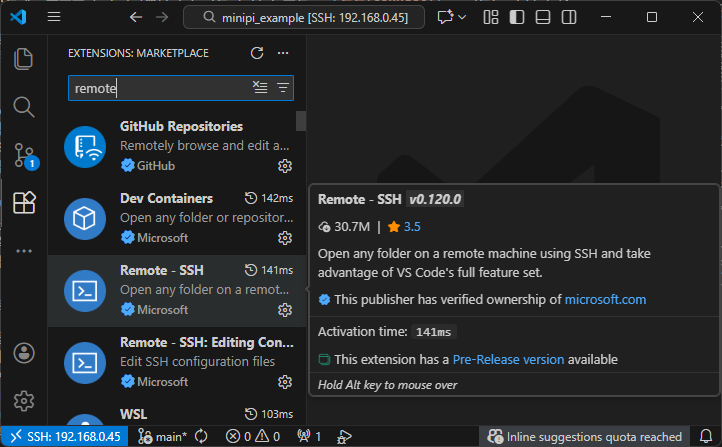This screenshot has height=447, width=722.
Task: Open the filter extensions dropdown
Action: [283, 87]
